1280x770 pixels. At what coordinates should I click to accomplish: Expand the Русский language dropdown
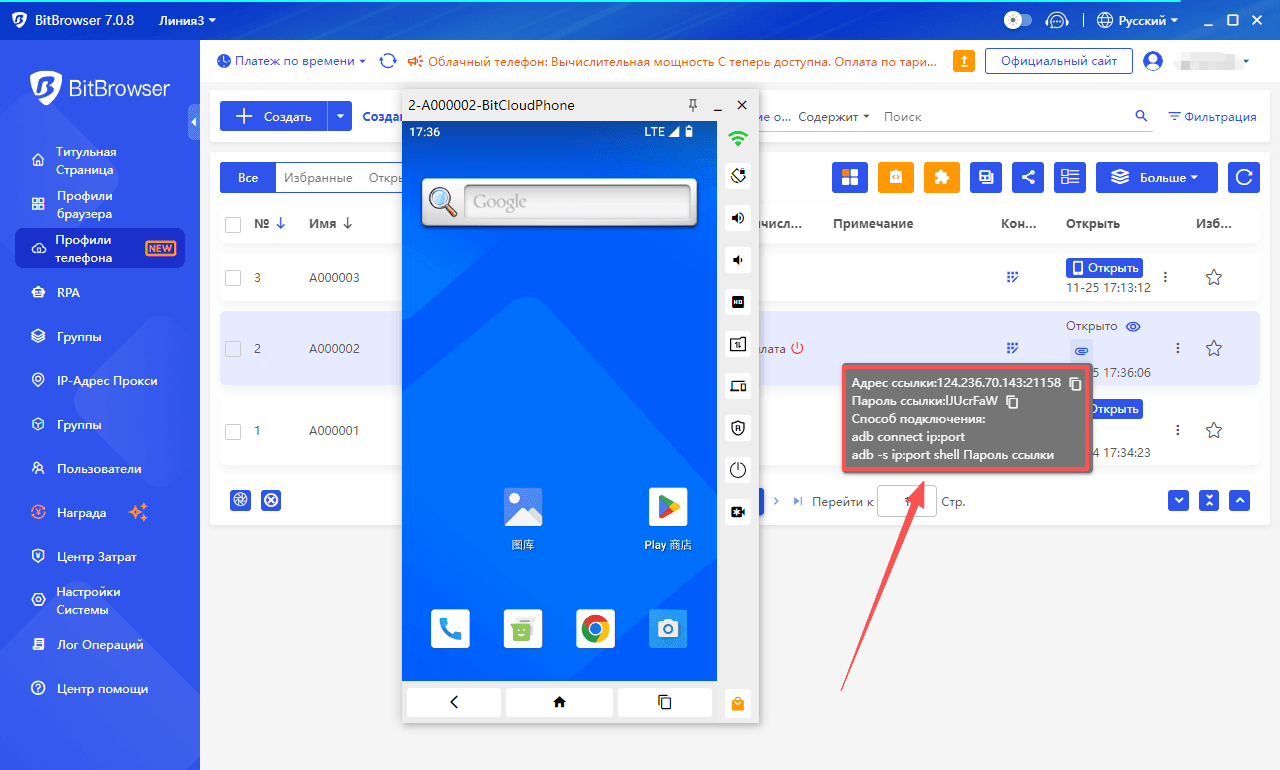click(x=1137, y=20)
